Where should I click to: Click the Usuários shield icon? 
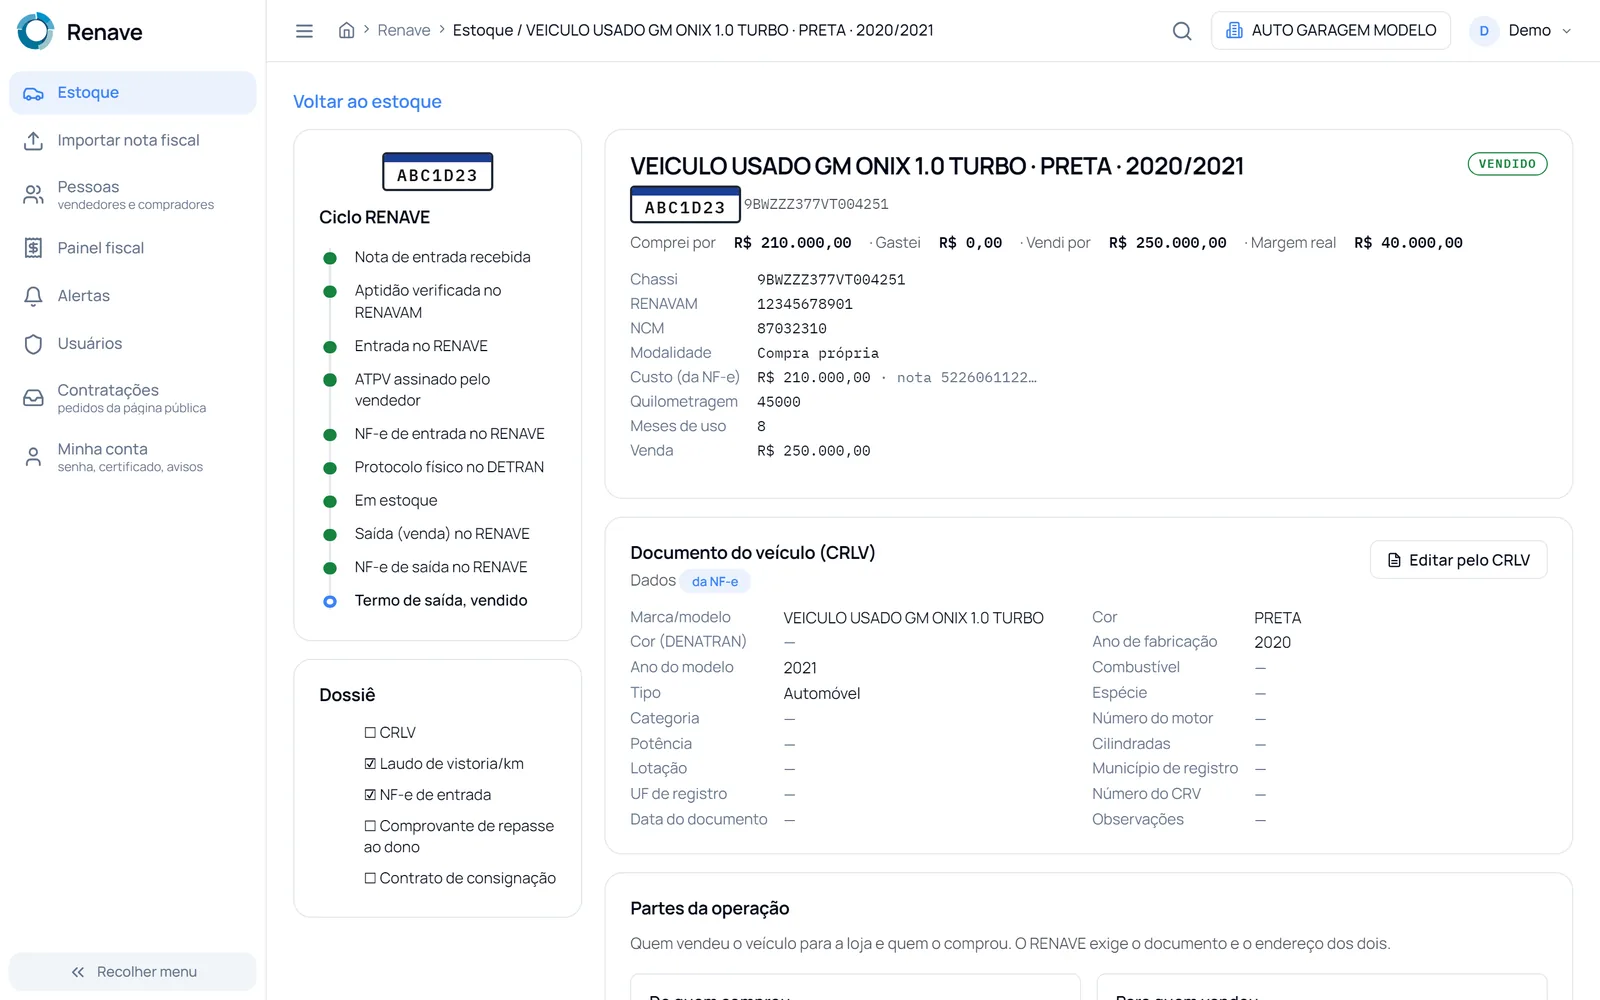pyautogui.click(x=33, y=344)
